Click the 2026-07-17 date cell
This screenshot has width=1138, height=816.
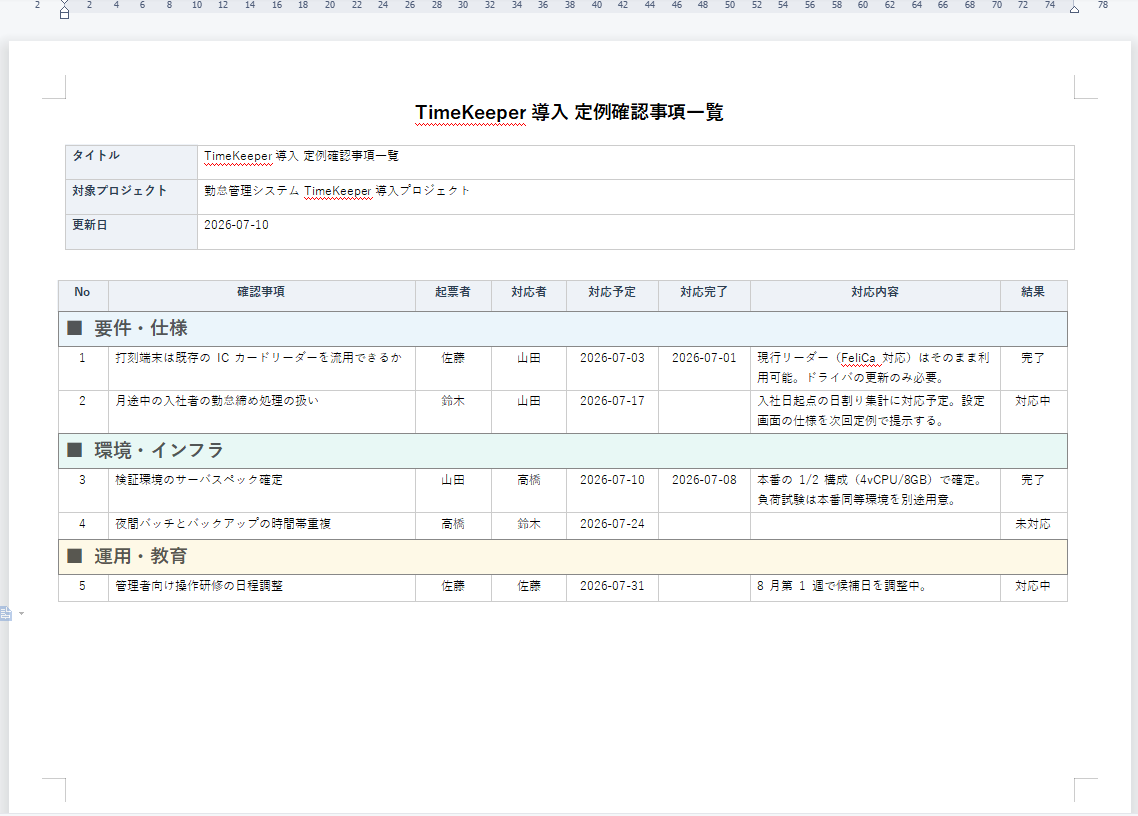[613, 412]
